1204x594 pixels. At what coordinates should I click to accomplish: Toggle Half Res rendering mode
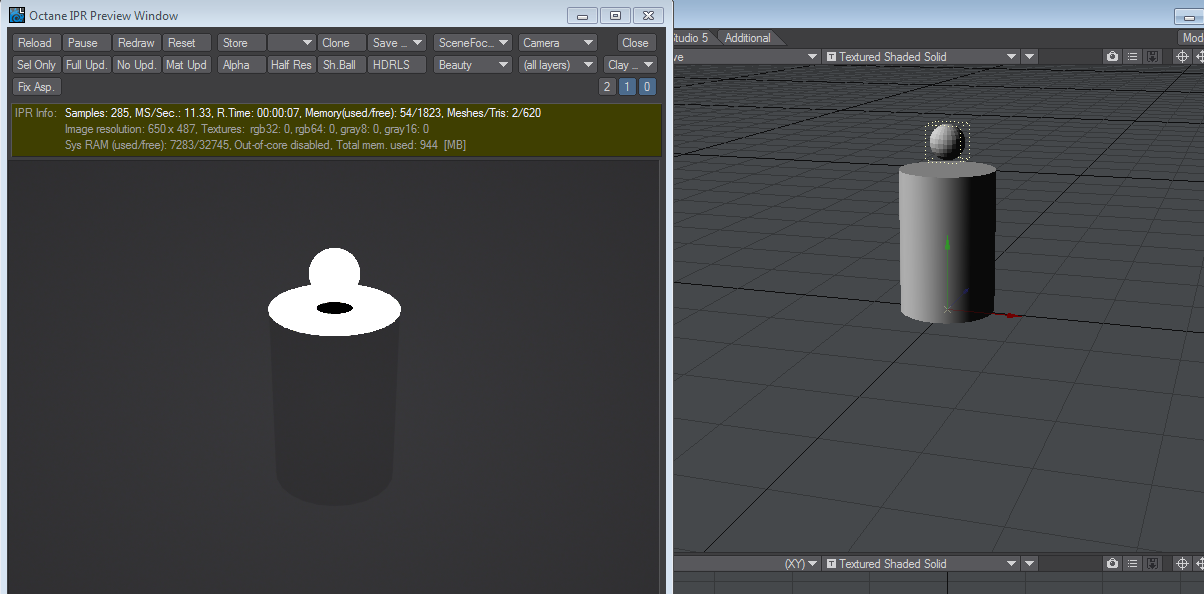pos(291,65)
